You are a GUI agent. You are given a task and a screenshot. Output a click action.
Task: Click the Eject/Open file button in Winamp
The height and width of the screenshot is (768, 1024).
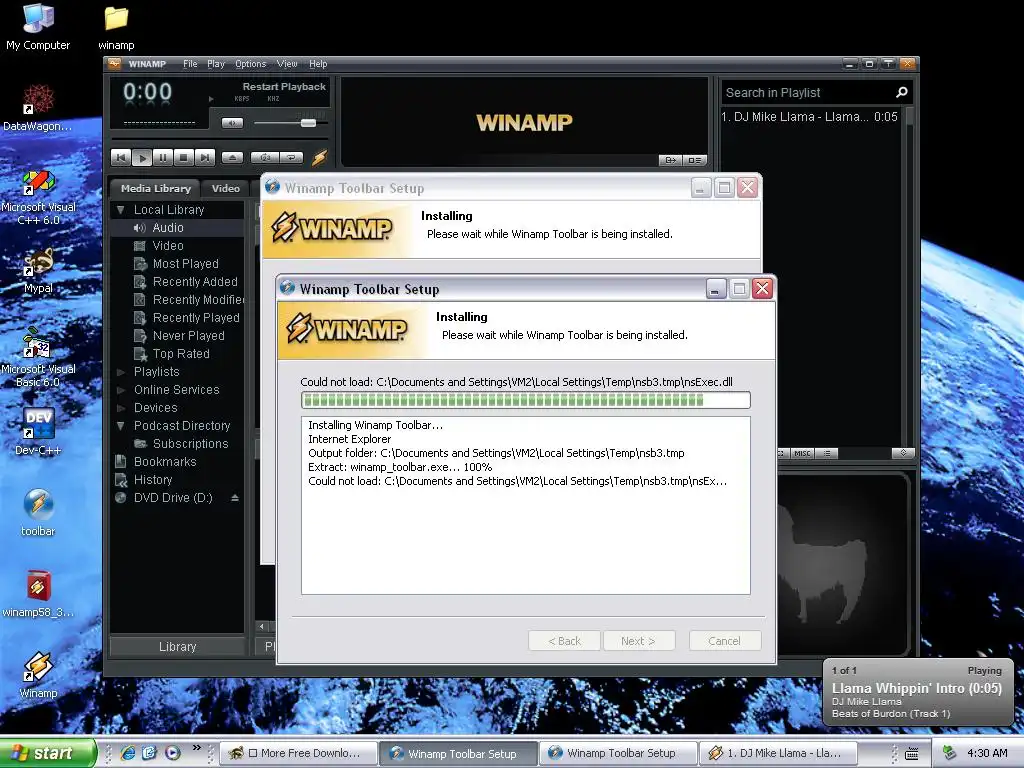click(x=232, y=157)
